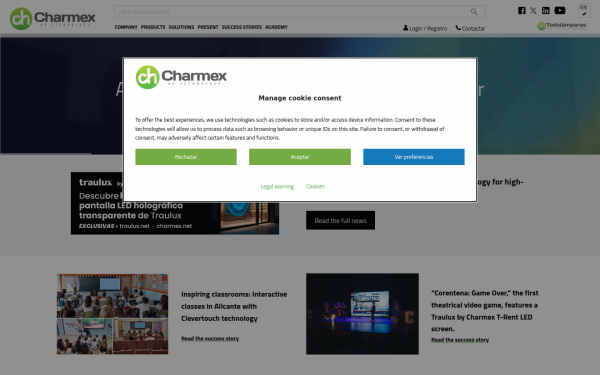The height and width of the screenshot is (375, 600).
Task: Open the Cookies policy link
Action: tap(315, 187)
